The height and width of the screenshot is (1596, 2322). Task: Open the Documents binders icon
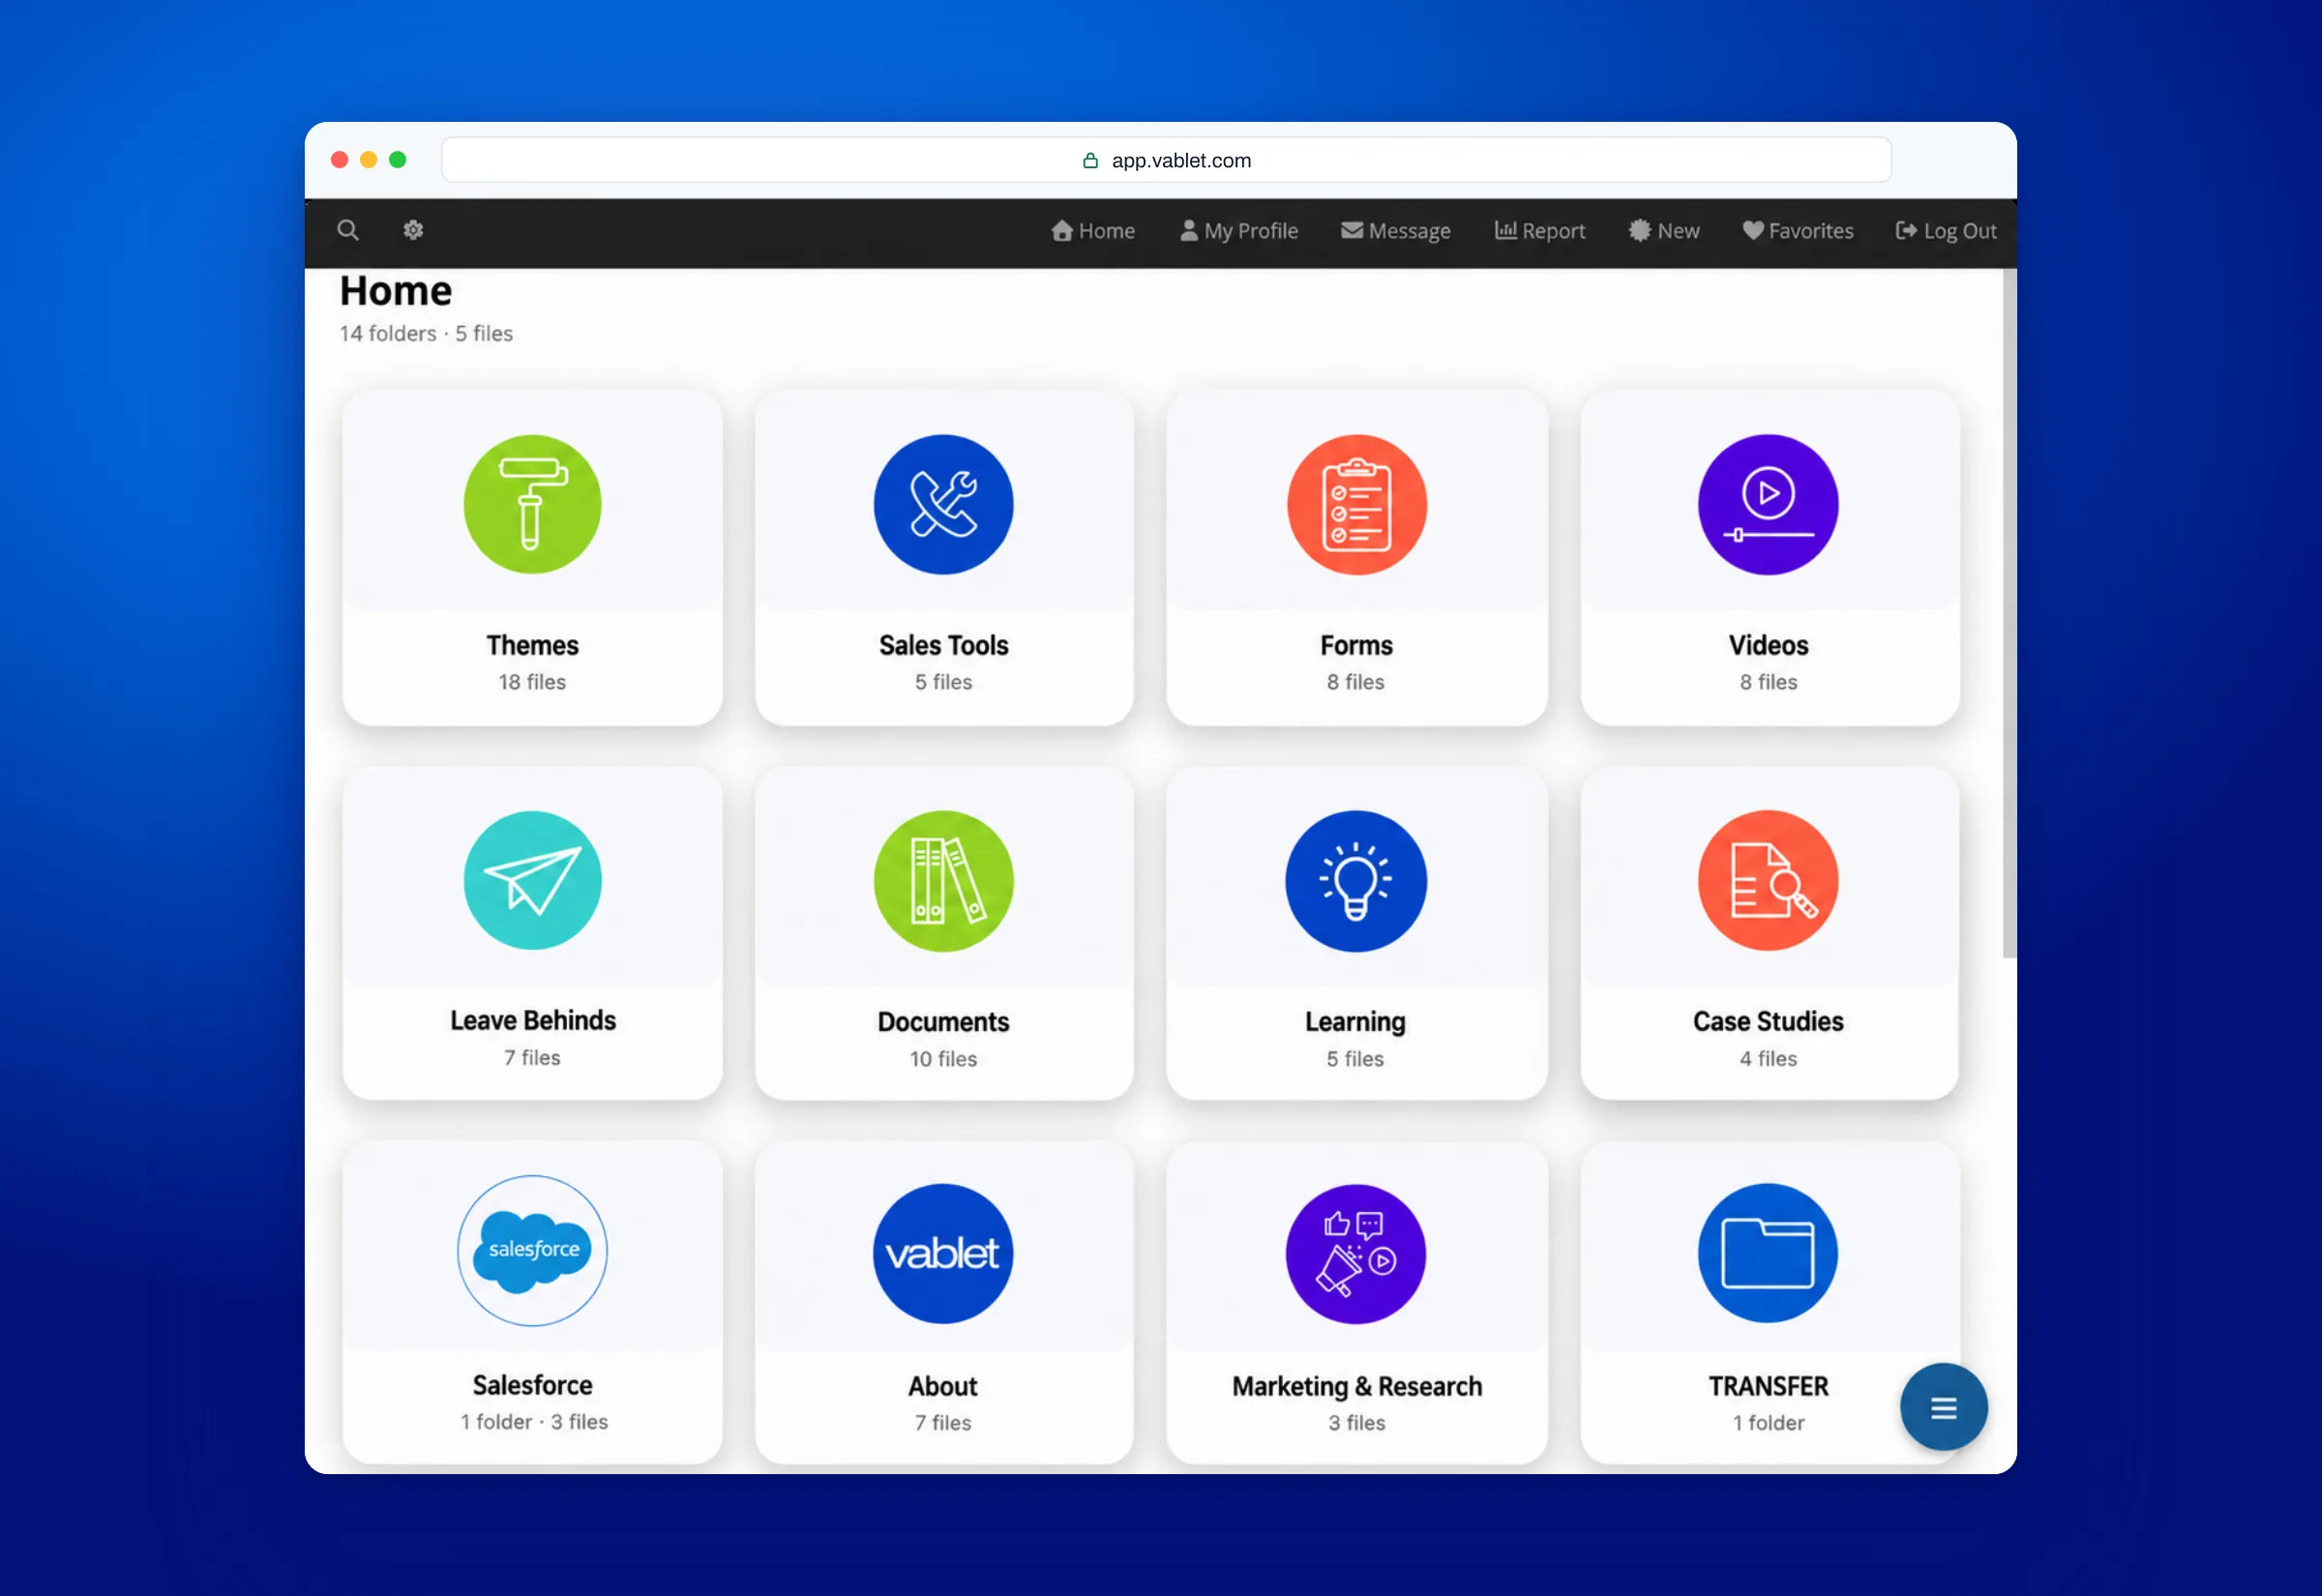coord(943,880)
